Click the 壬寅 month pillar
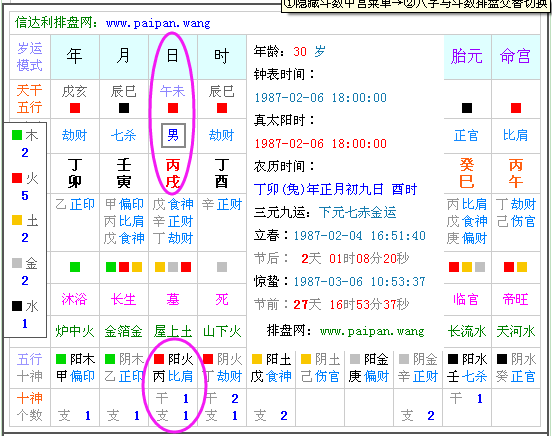This screenshot has width=552, height=436. pyautogui.click(x=124, y=173)
